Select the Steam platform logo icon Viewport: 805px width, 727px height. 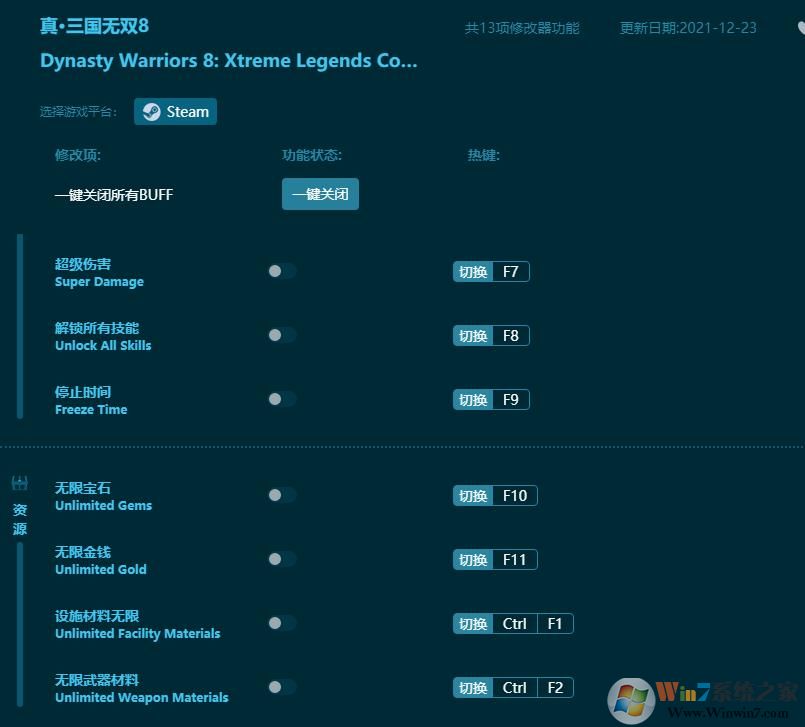152,111
